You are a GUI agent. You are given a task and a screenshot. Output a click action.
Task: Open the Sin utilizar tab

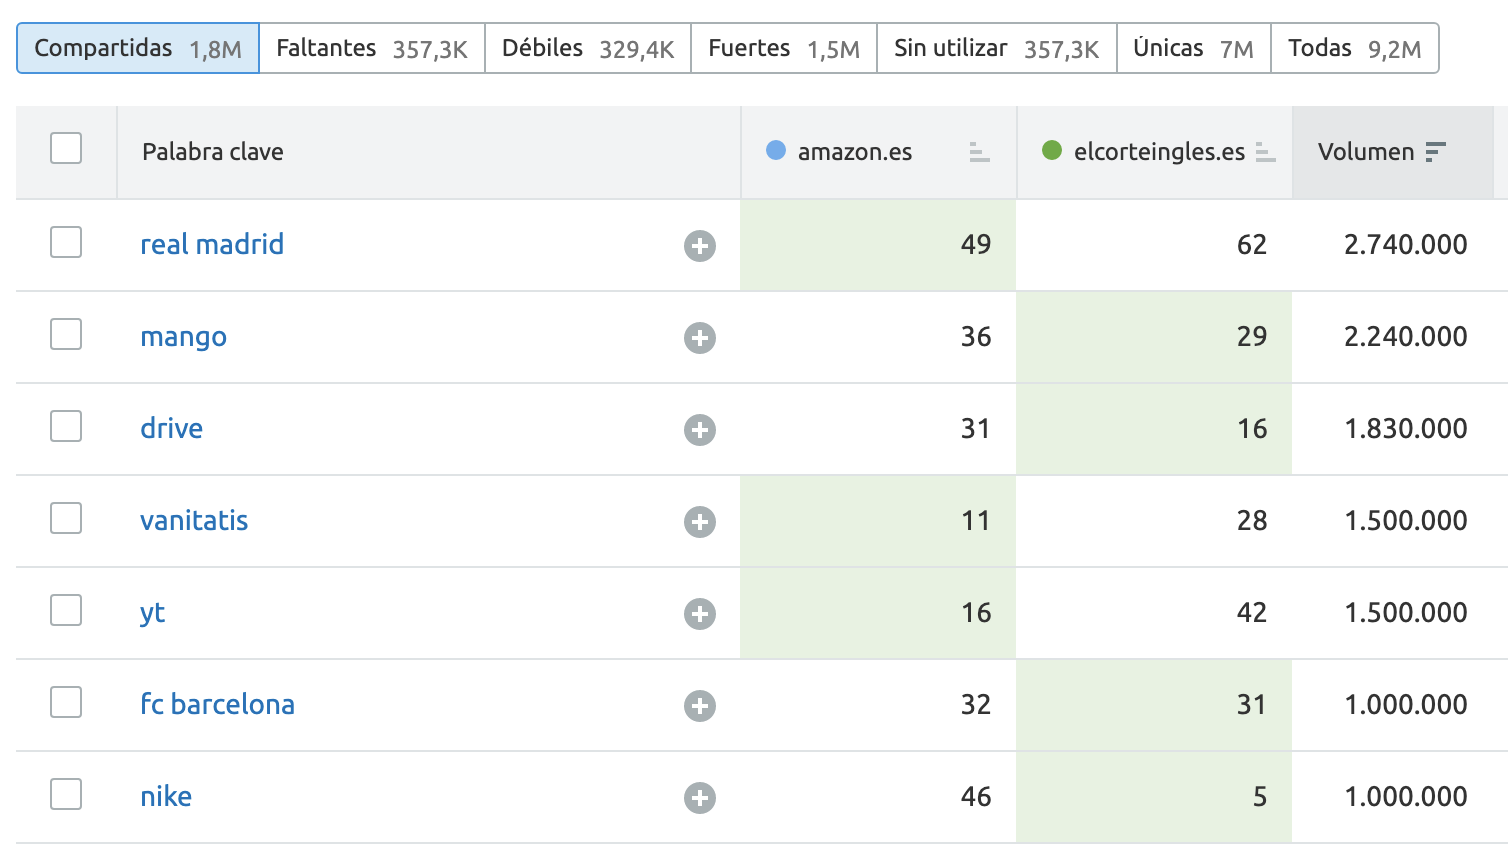point(997,48)
